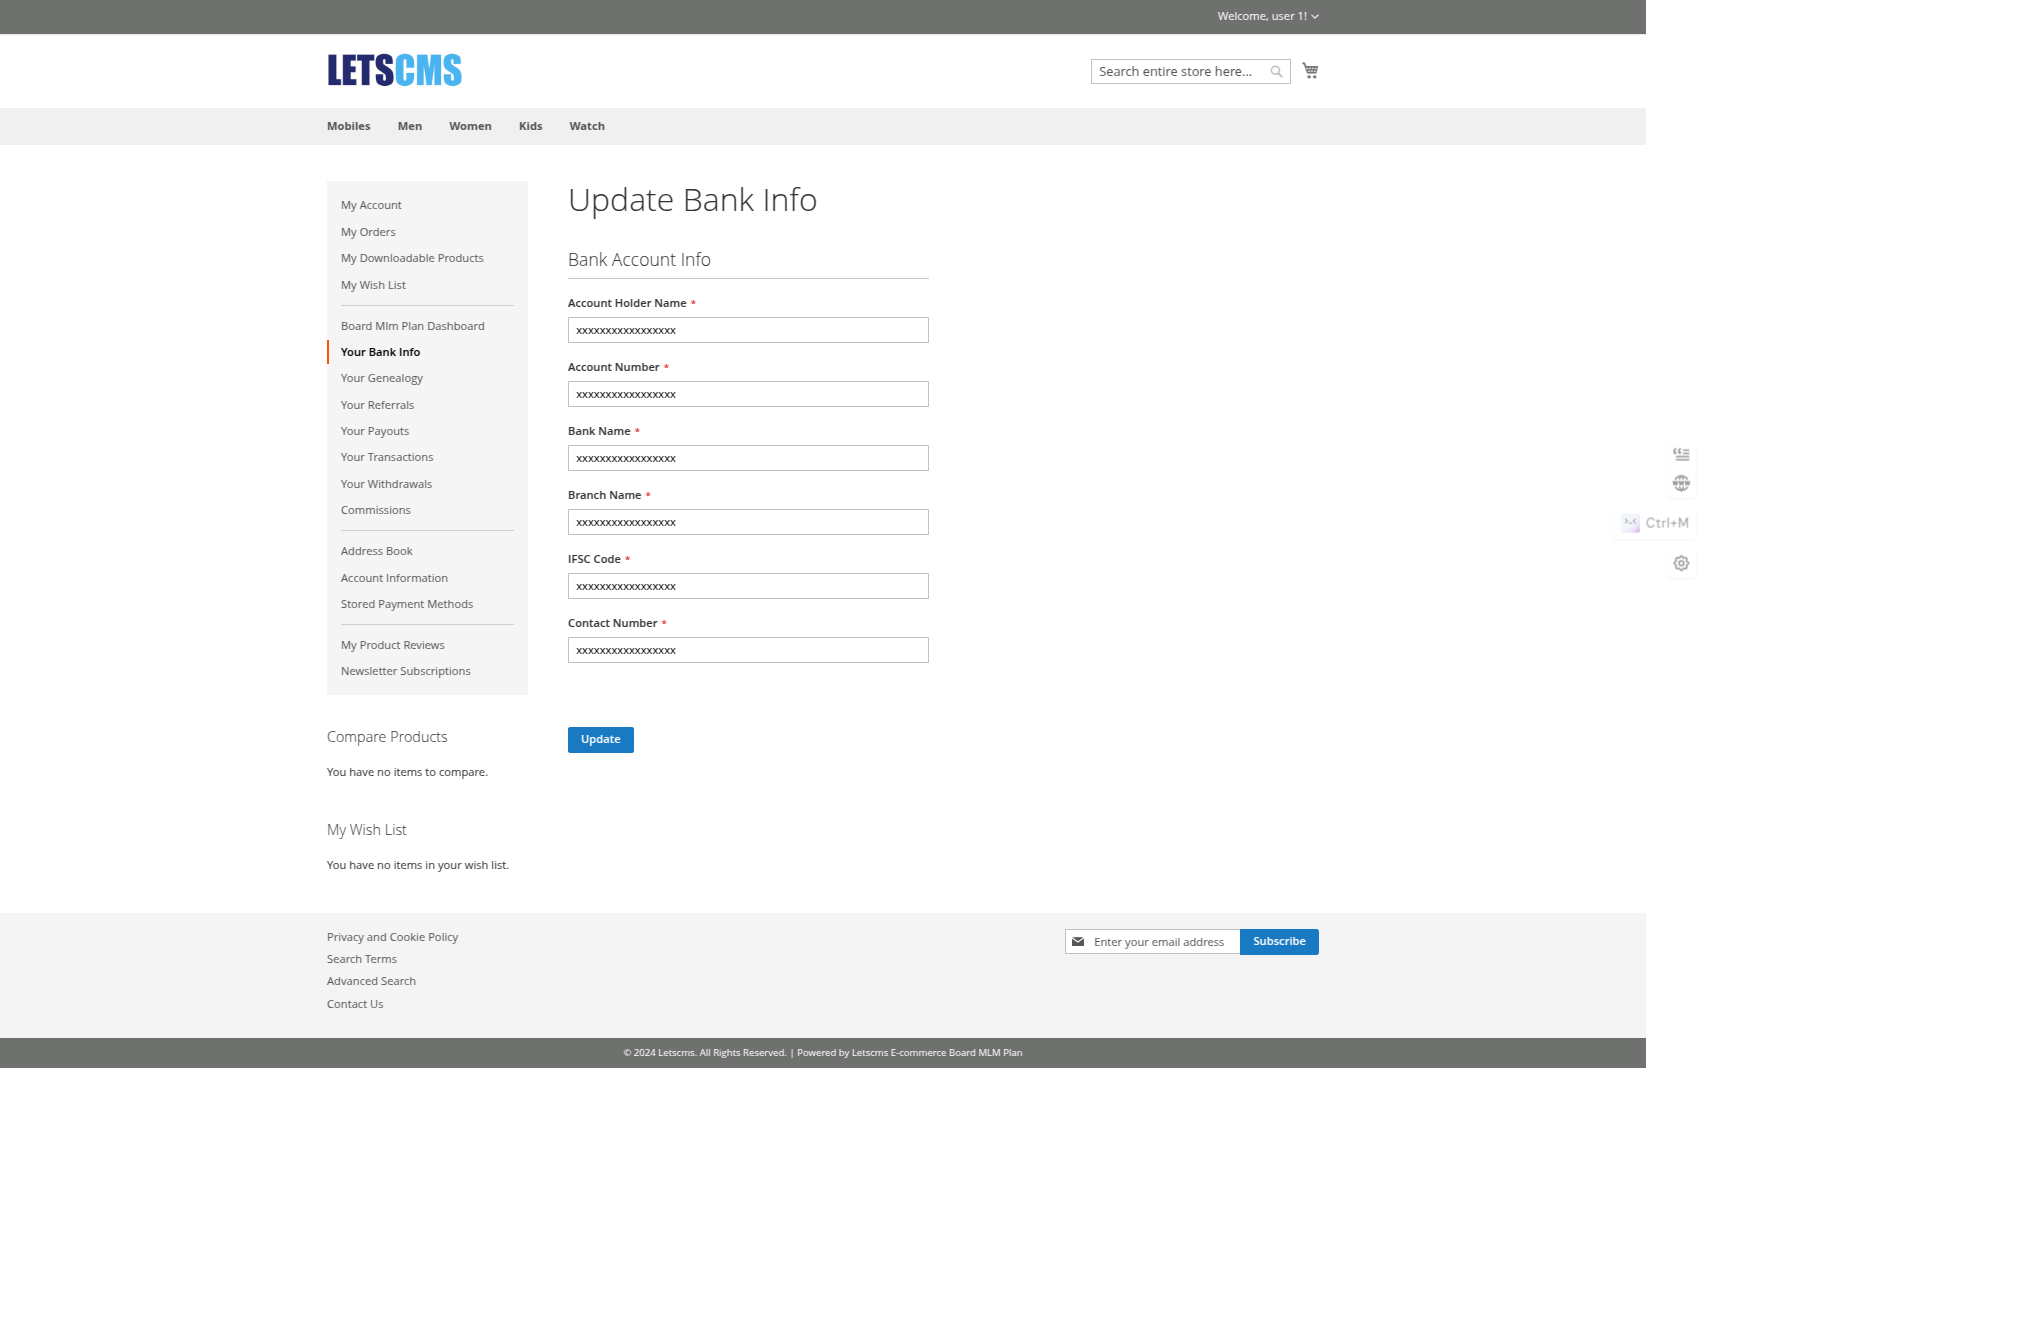The image size is (2038, 1335).
Task: Click the Account Holder Name field
Action: [747, 331]
